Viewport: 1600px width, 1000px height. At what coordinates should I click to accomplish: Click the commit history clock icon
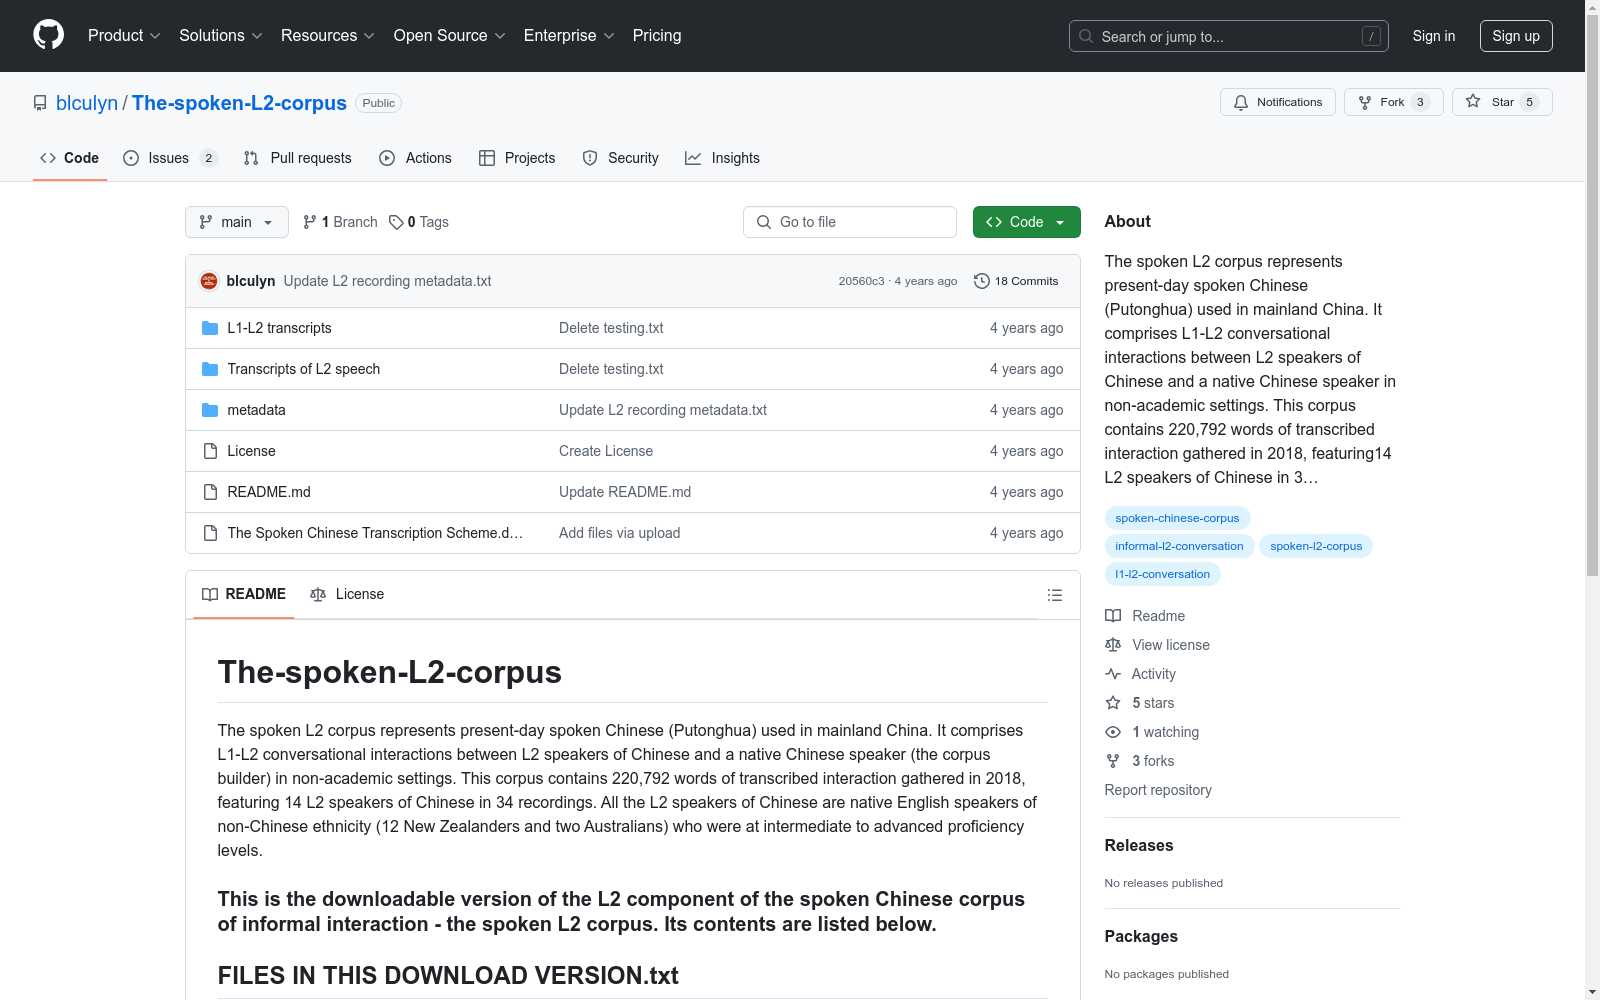coord(982,281)
